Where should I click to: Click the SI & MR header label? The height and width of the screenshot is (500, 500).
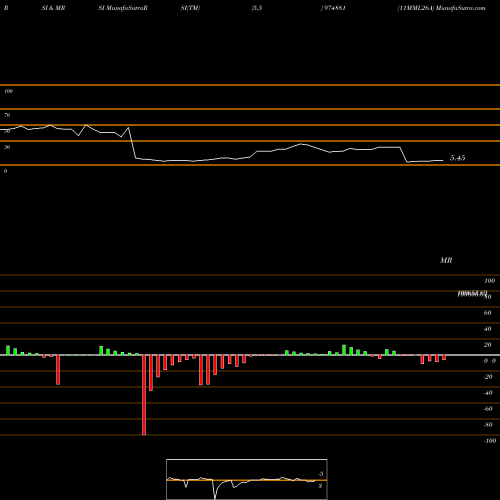tap(53, 8)
